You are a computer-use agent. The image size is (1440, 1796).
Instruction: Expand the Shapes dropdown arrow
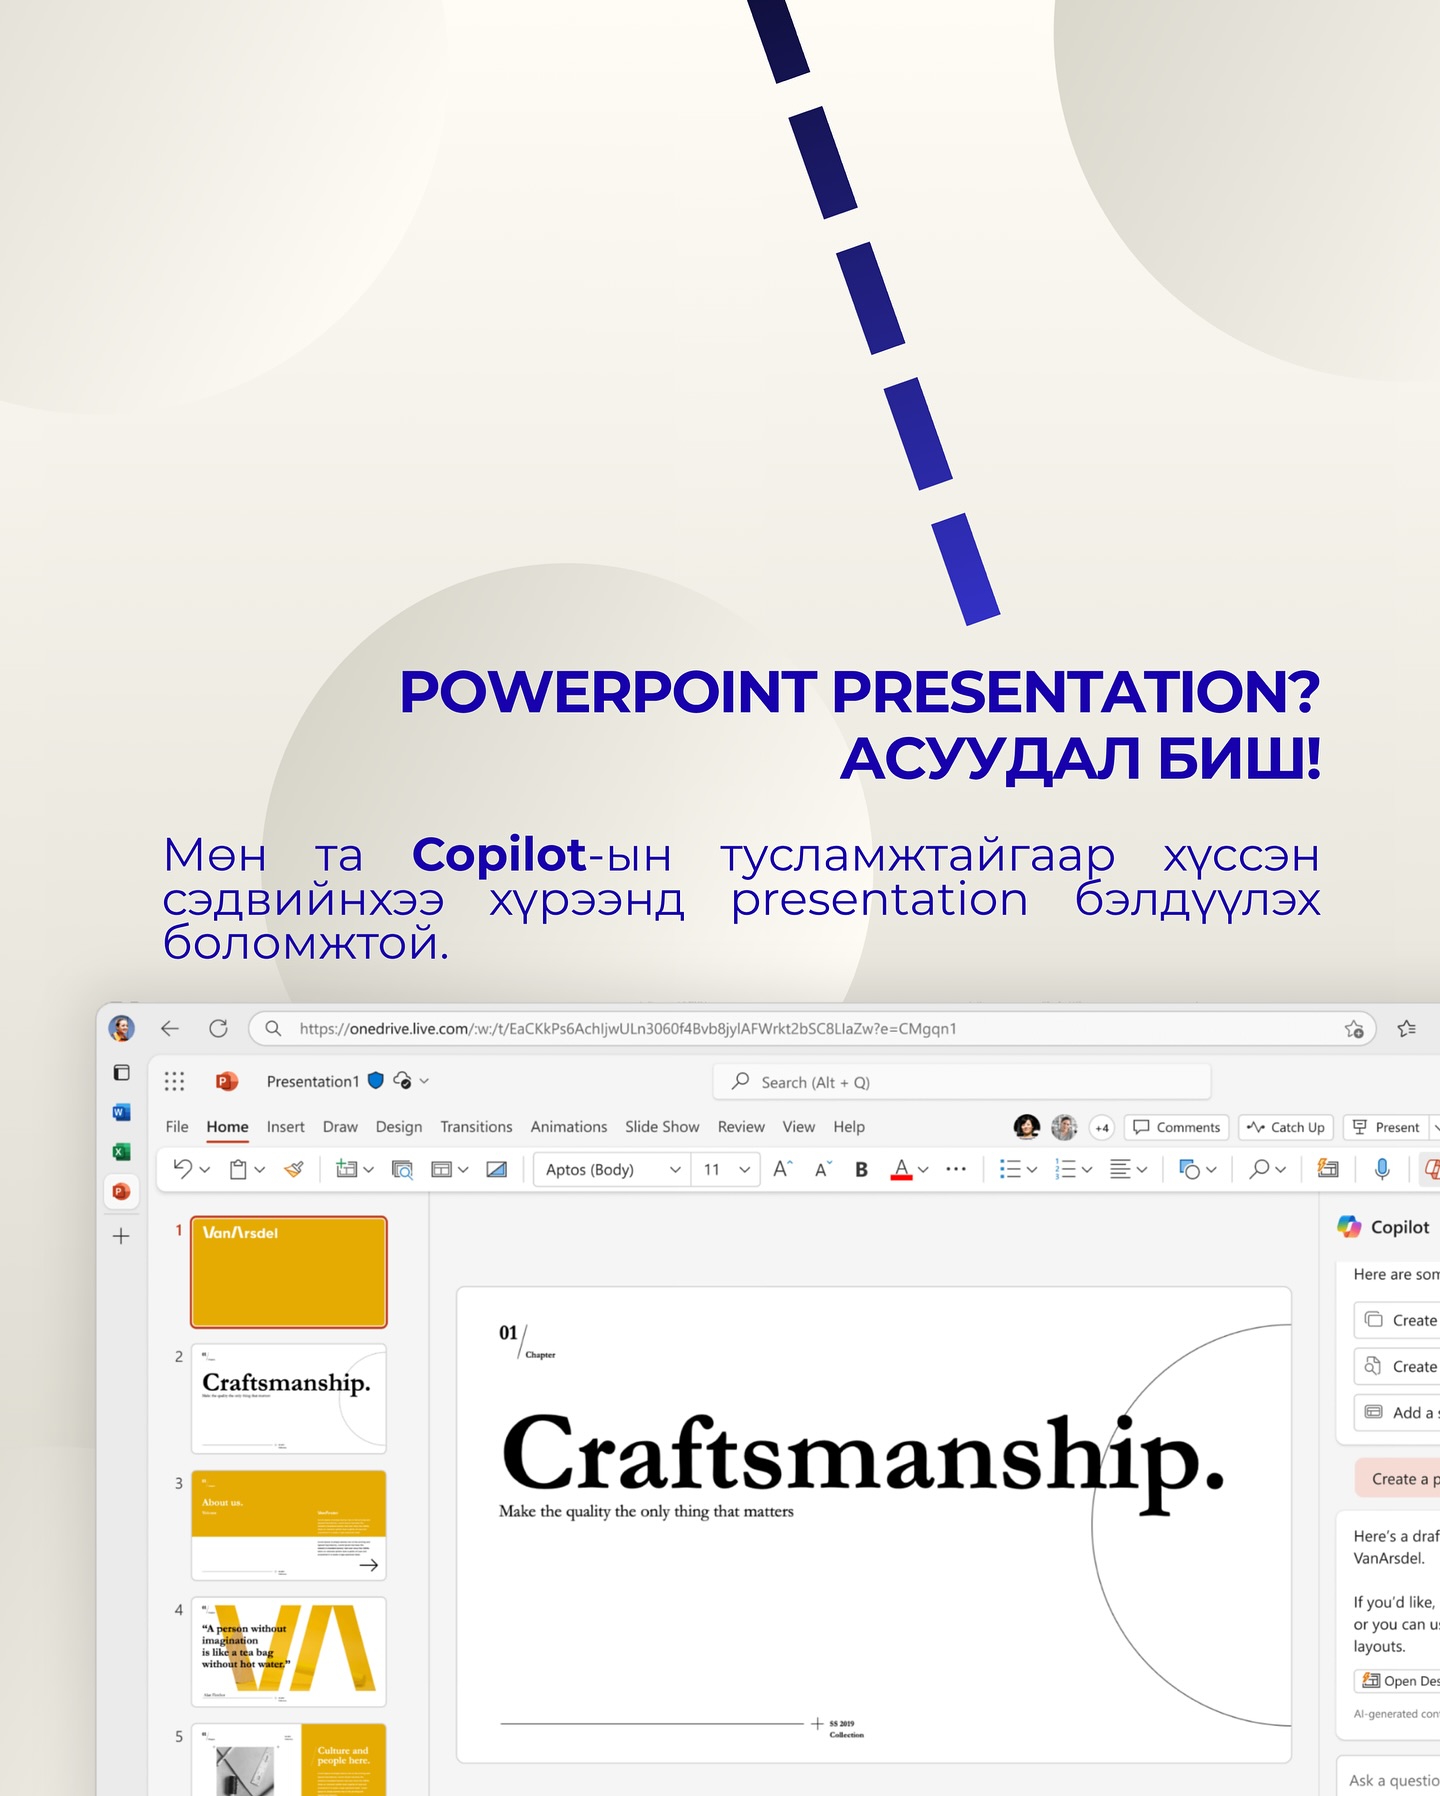pyautogui.click(x=1211, y=1169)
